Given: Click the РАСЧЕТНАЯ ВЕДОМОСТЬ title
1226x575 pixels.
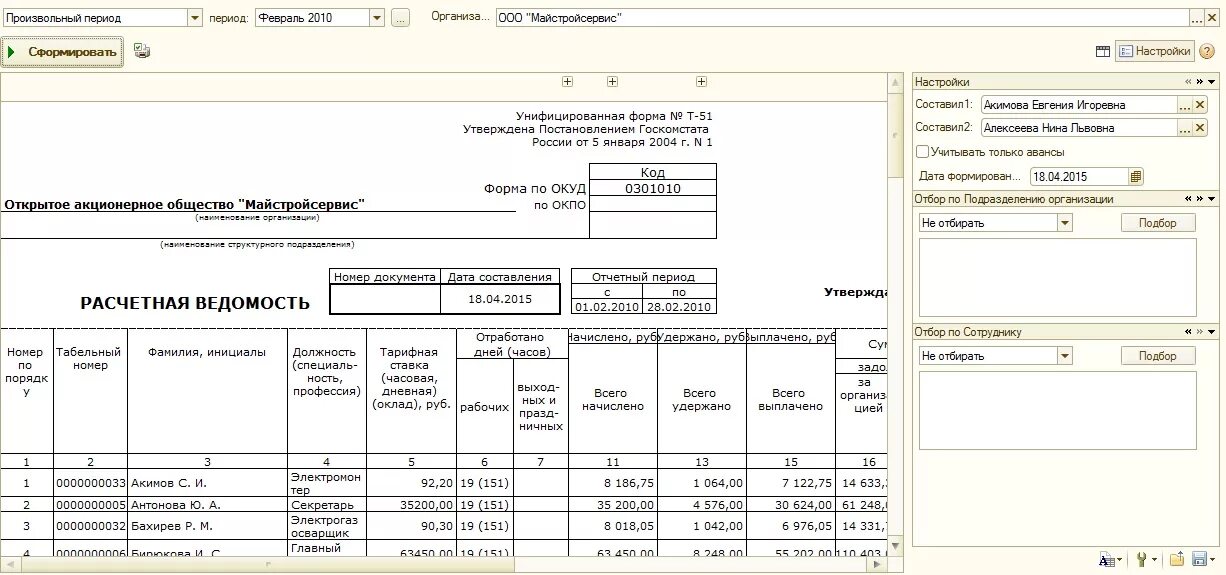Looking at the screenshot, I should tap(195, 303).
